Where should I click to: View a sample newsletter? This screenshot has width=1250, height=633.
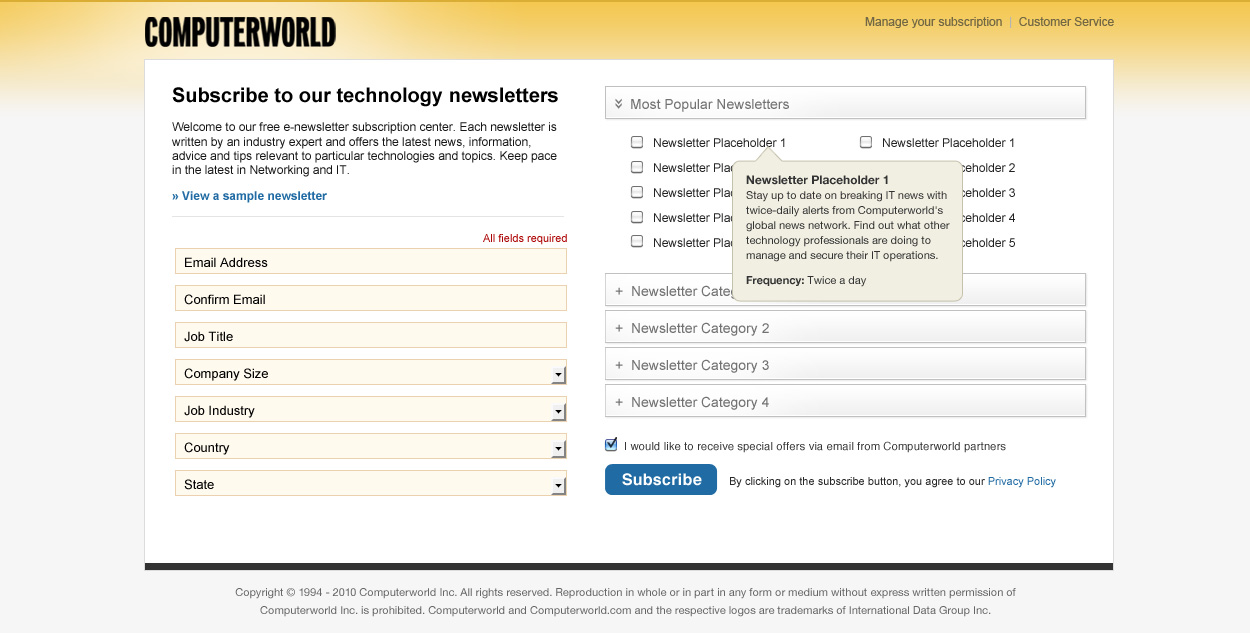click(x=250, y=196)
